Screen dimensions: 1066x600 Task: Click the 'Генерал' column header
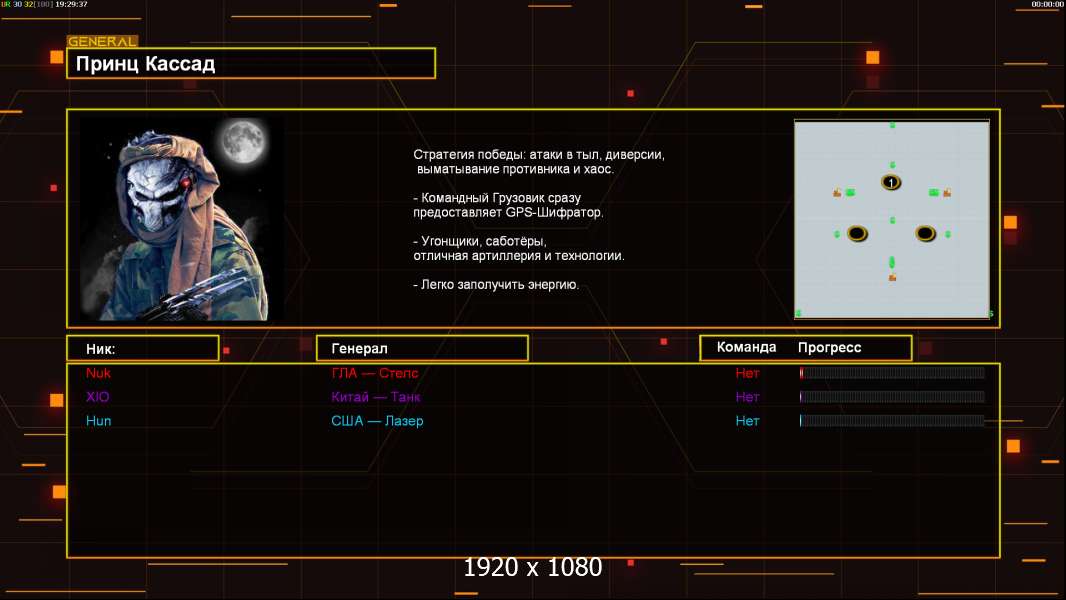pos(422,349)
